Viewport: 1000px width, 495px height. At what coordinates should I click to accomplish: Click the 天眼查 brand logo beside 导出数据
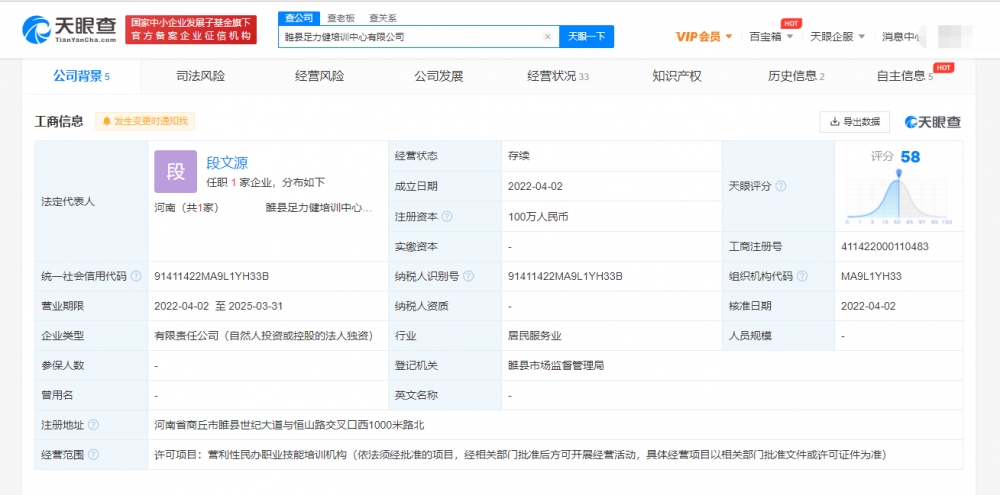(x=932, y=122)
